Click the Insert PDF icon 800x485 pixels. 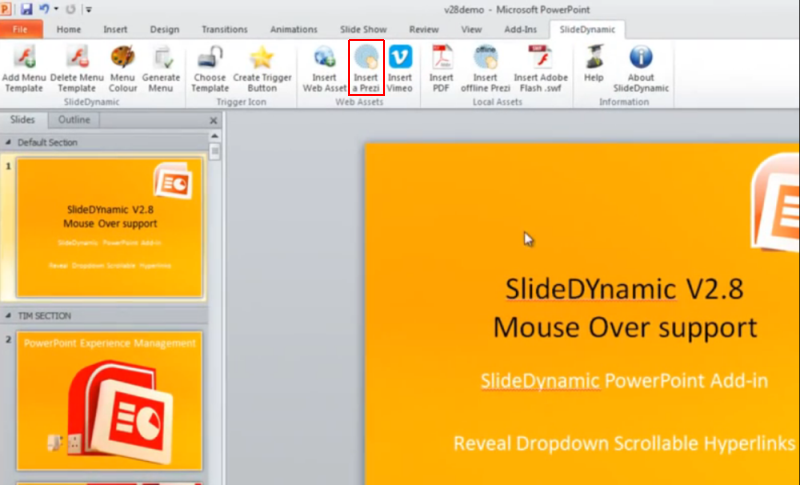click(441, 56)
